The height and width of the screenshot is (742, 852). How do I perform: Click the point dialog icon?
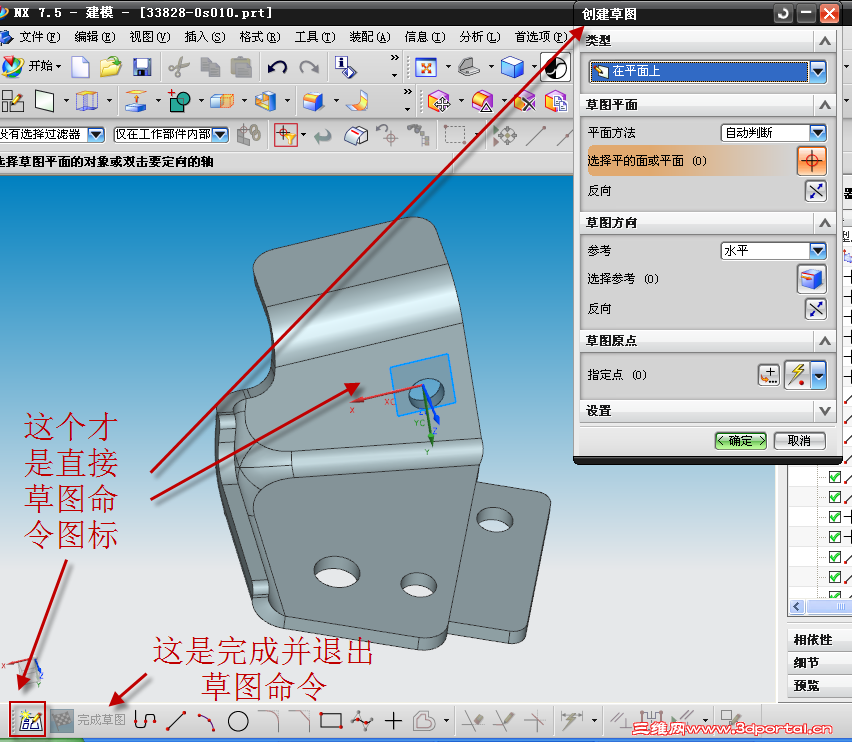[x=769, y=375]
